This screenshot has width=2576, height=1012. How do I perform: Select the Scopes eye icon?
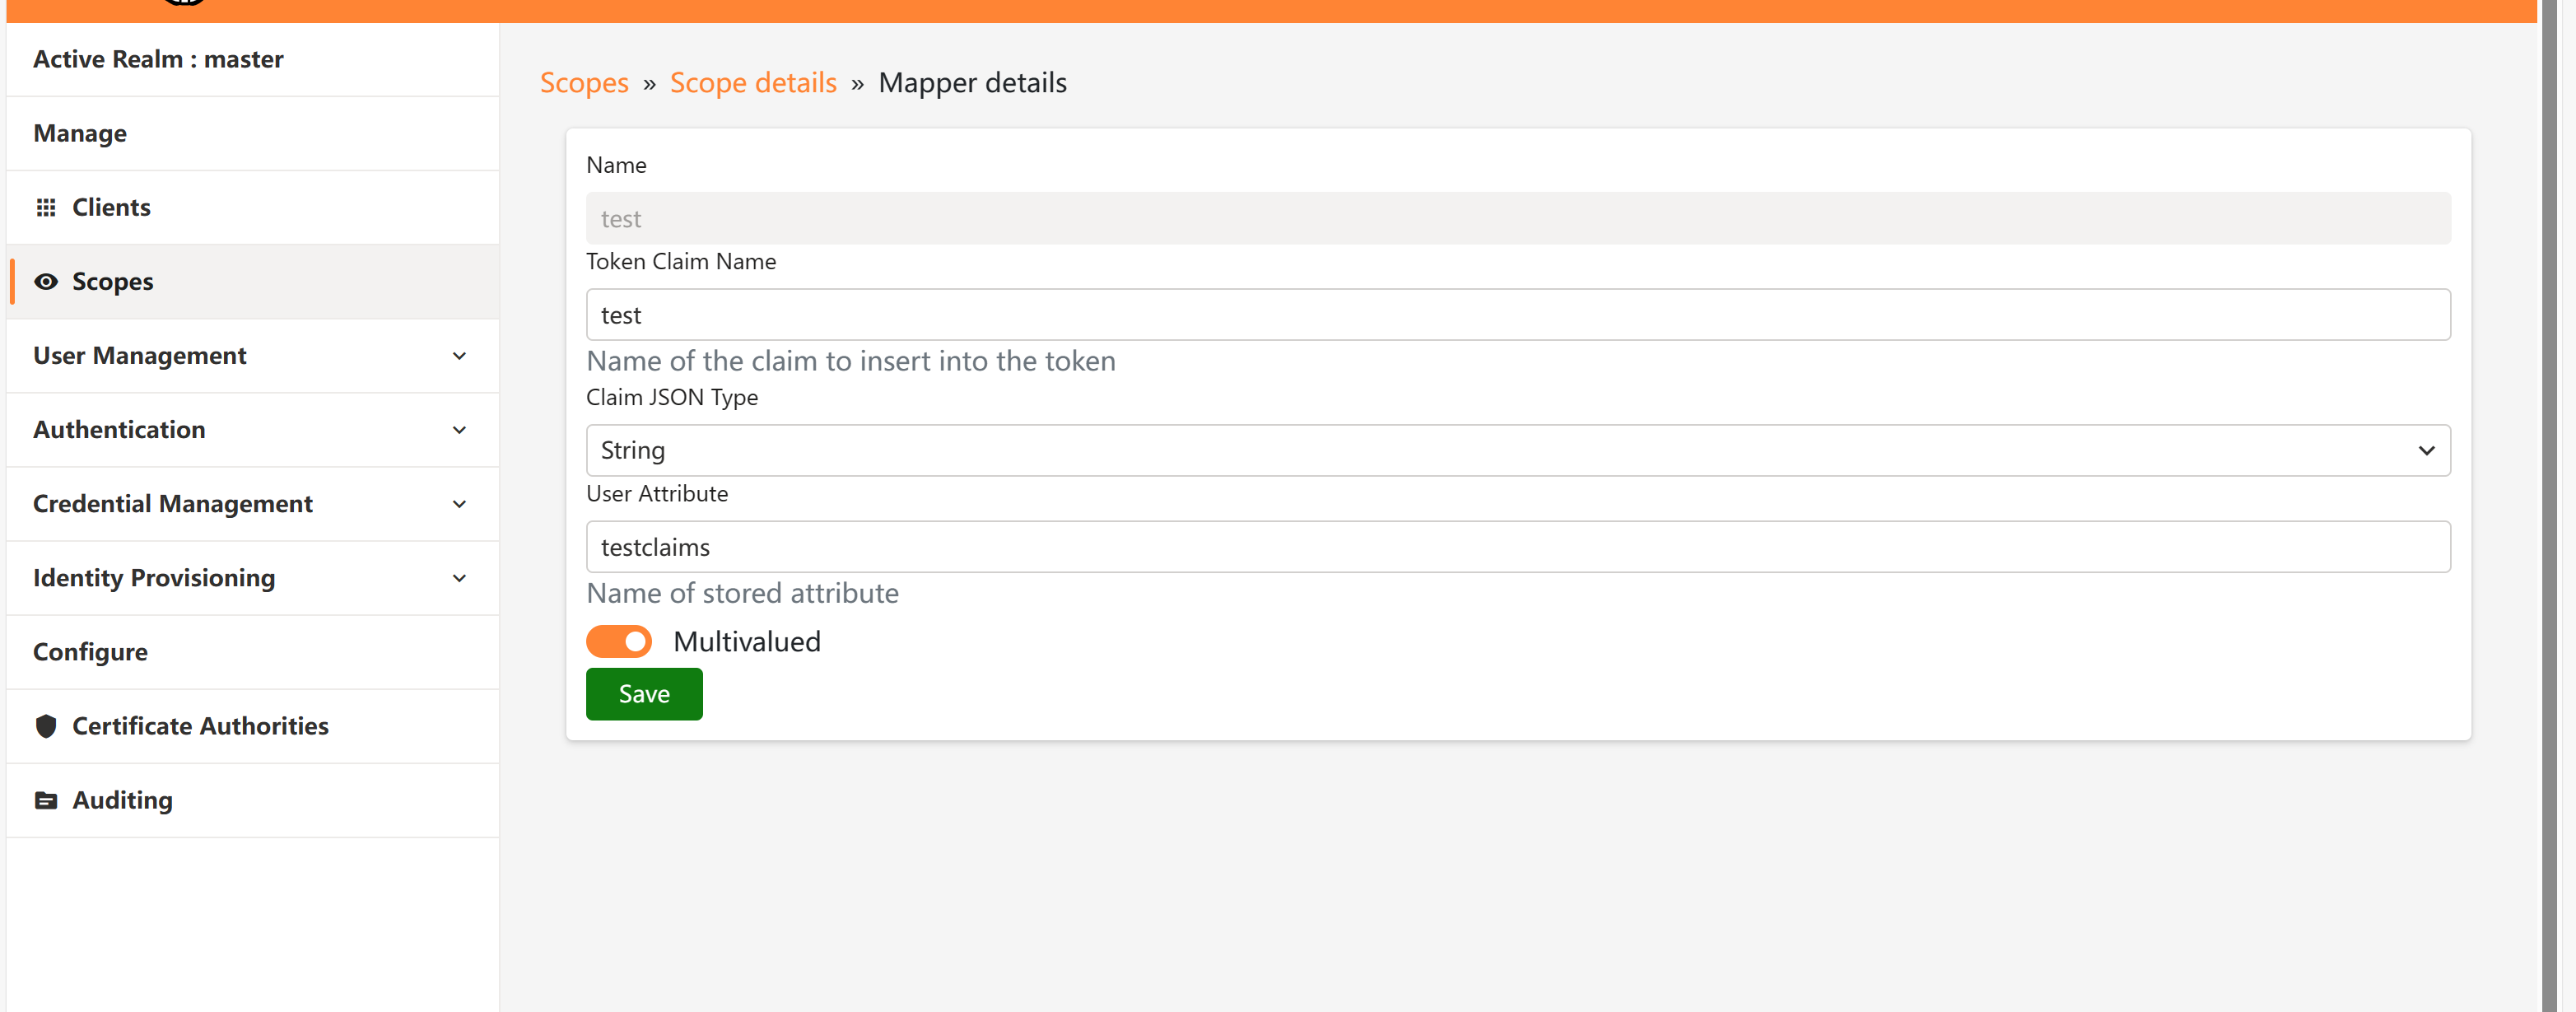coord(46,281)
